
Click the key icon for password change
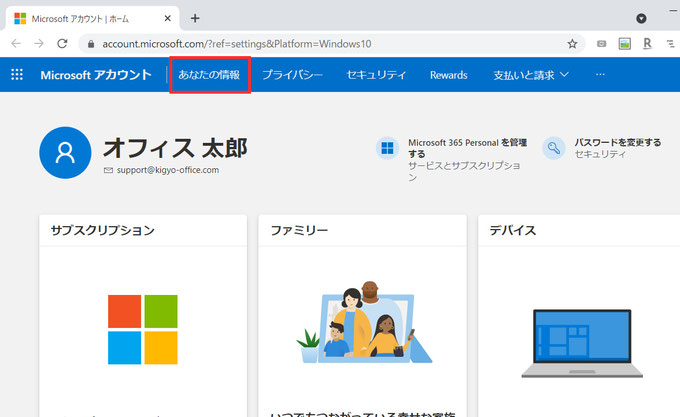[554, 148]
